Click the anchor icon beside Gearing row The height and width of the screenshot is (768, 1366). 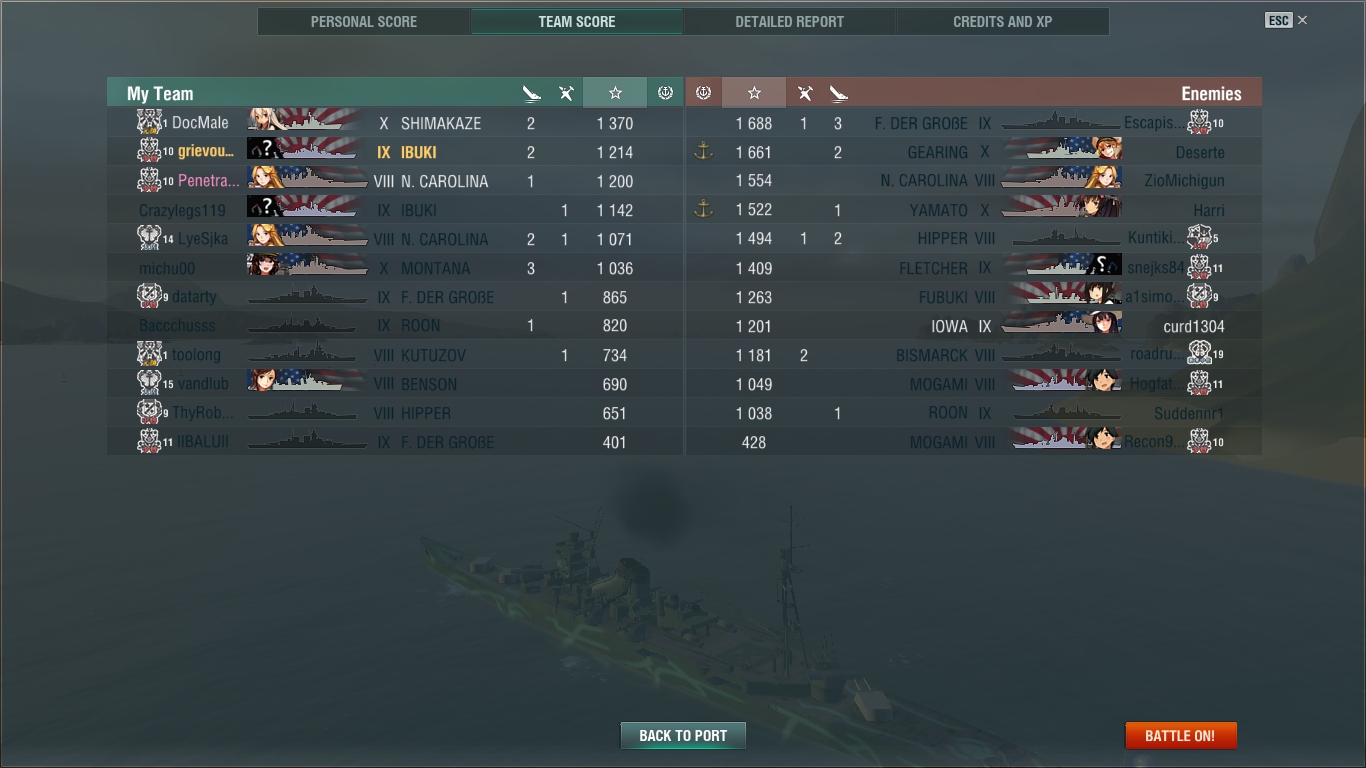coord(703,152)
